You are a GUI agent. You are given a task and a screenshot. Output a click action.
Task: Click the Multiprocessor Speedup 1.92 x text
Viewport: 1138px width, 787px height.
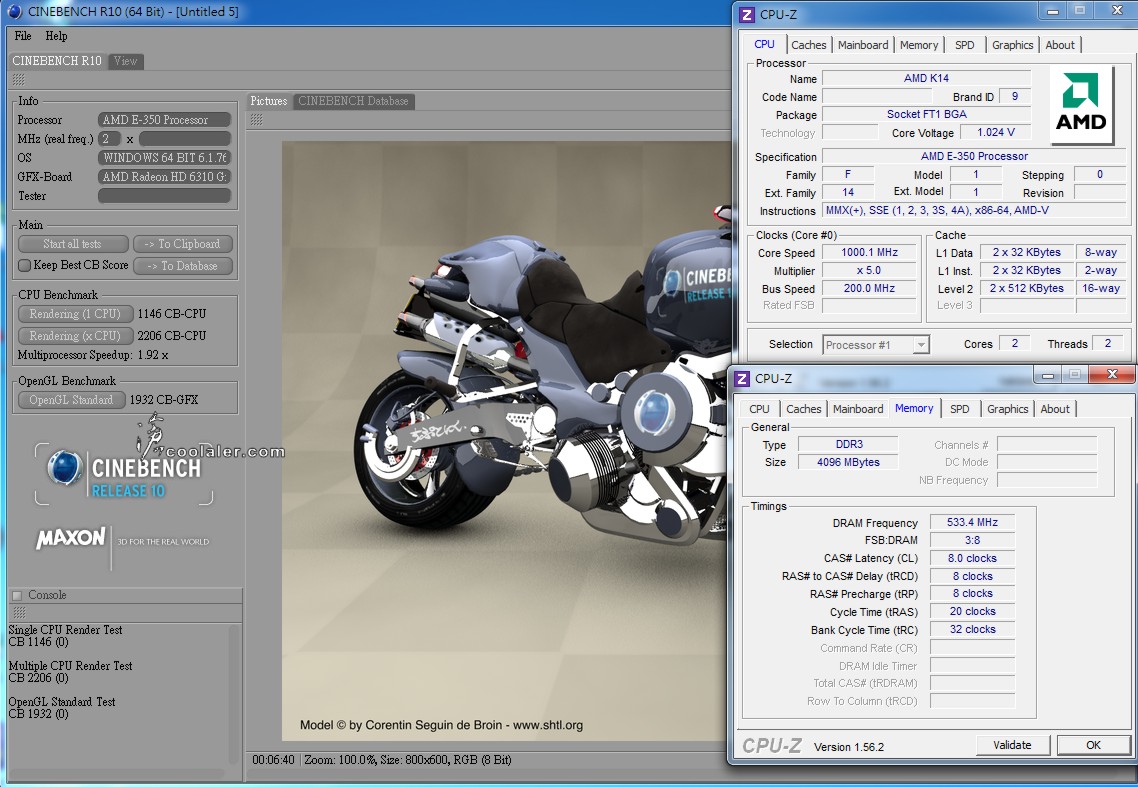(x=93, y=355)
